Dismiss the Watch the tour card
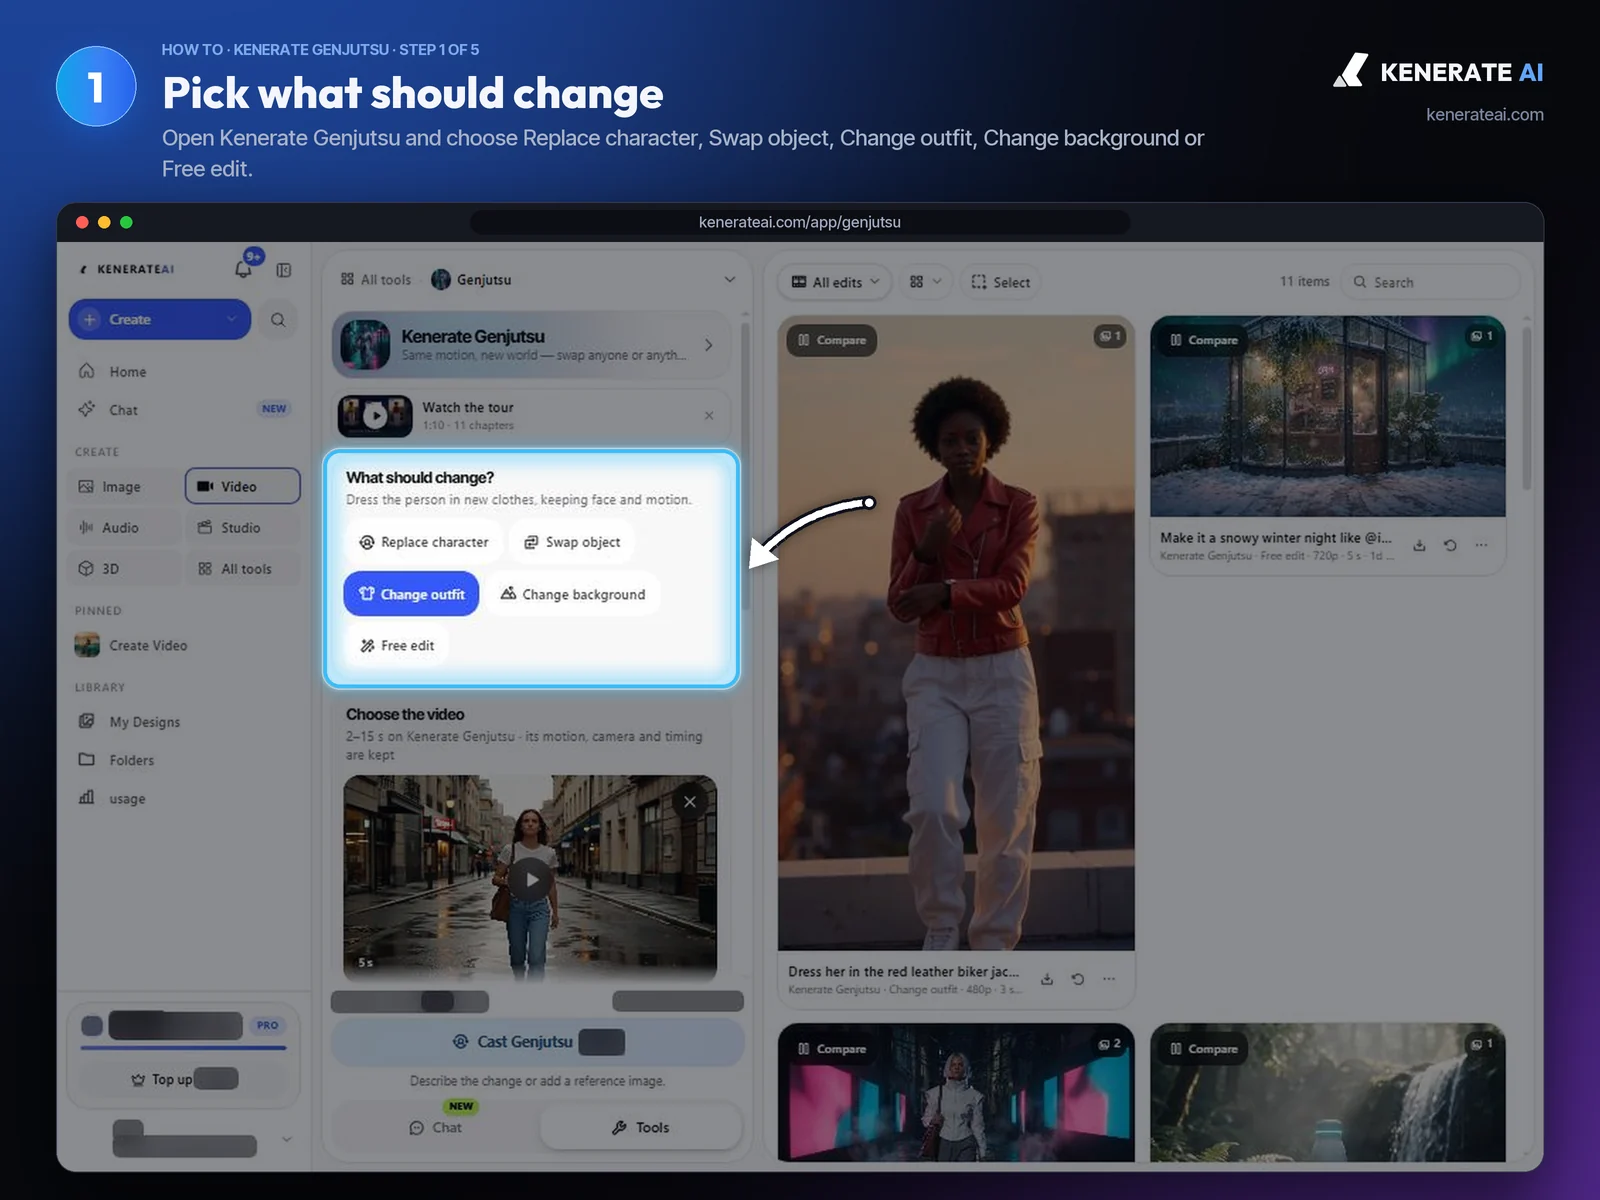The height and width of the screenshot is (1200, 1600). pos(709,416)
